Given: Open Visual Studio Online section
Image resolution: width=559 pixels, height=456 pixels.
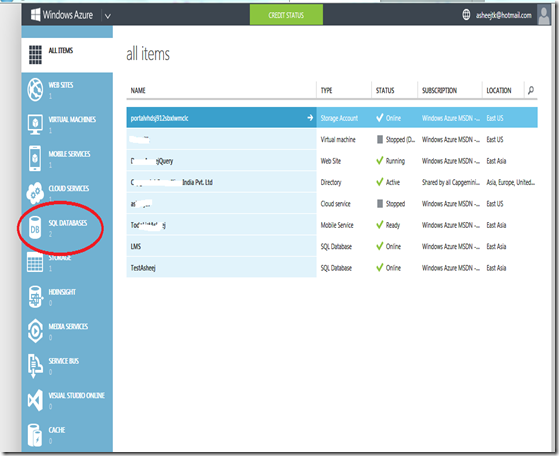Looking at the screenshot, I should click(76, 395).
